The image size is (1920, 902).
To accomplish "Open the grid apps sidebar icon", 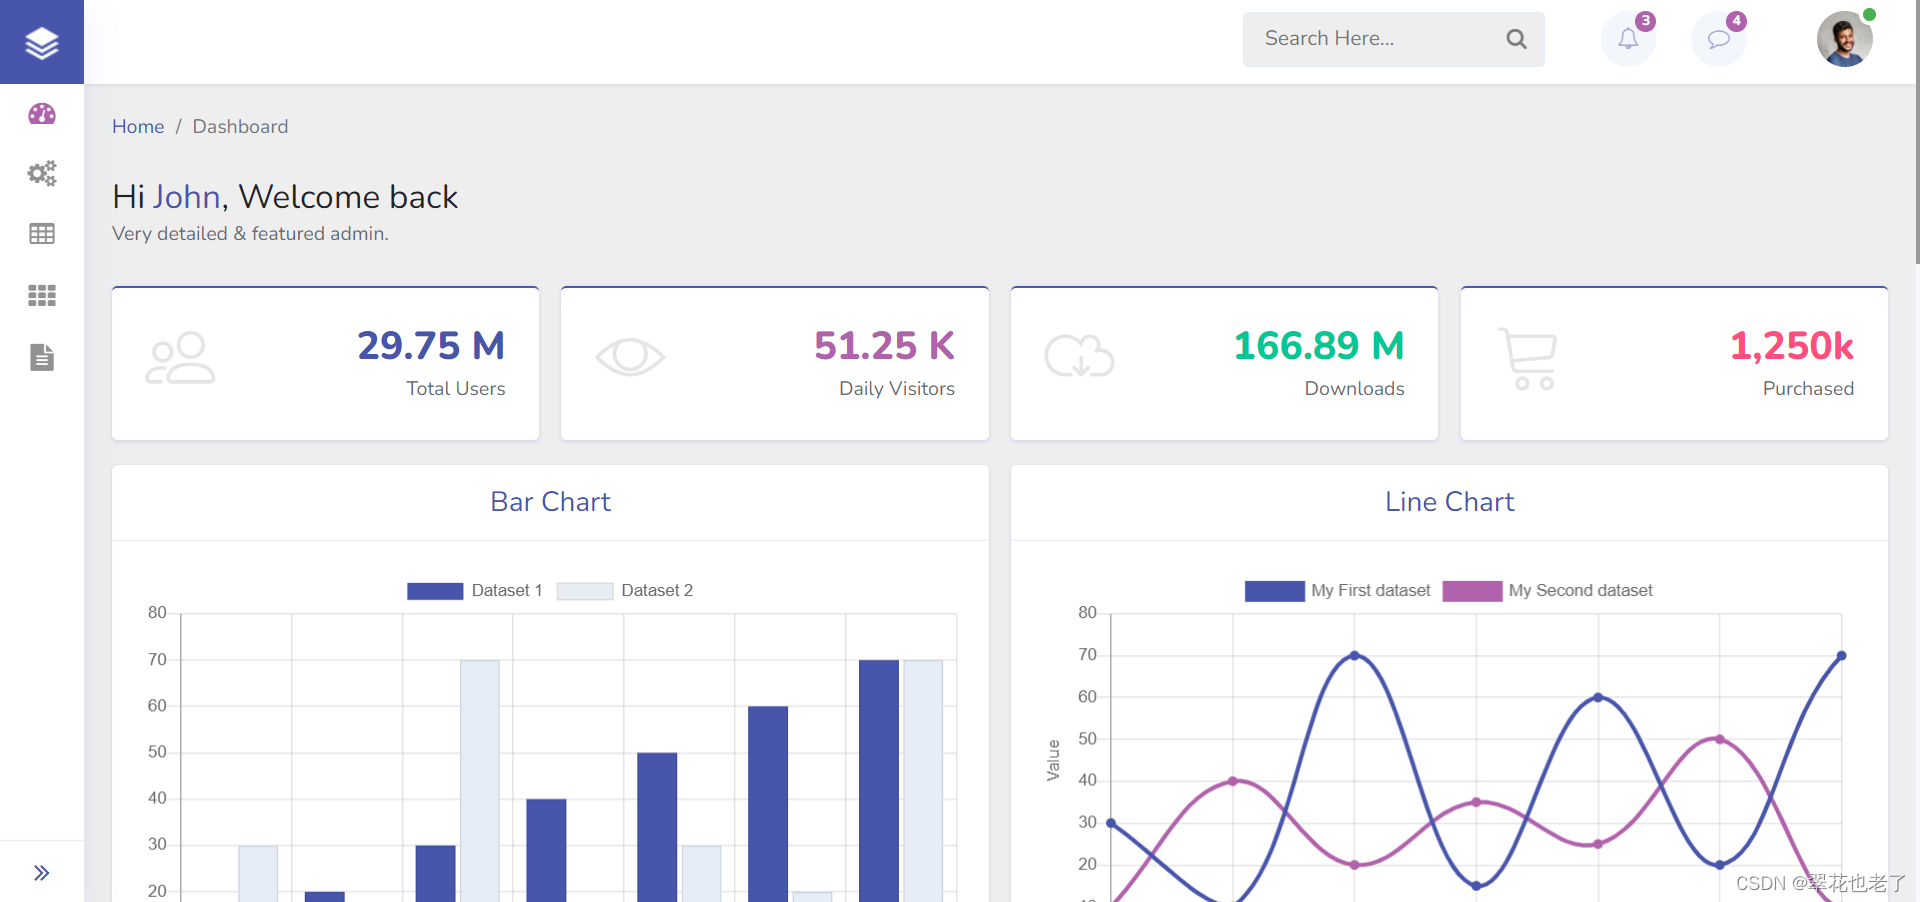I will [42, 296].
